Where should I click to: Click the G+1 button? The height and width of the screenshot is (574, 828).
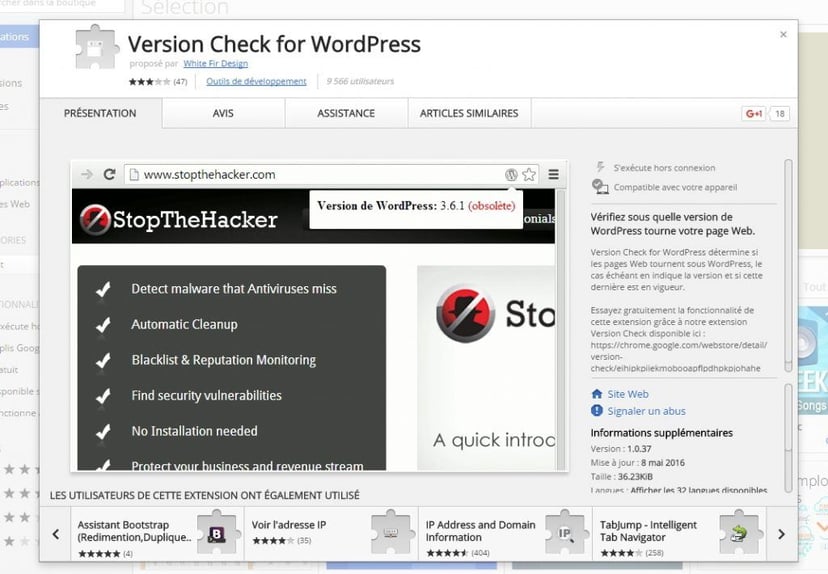click(754, 114)
